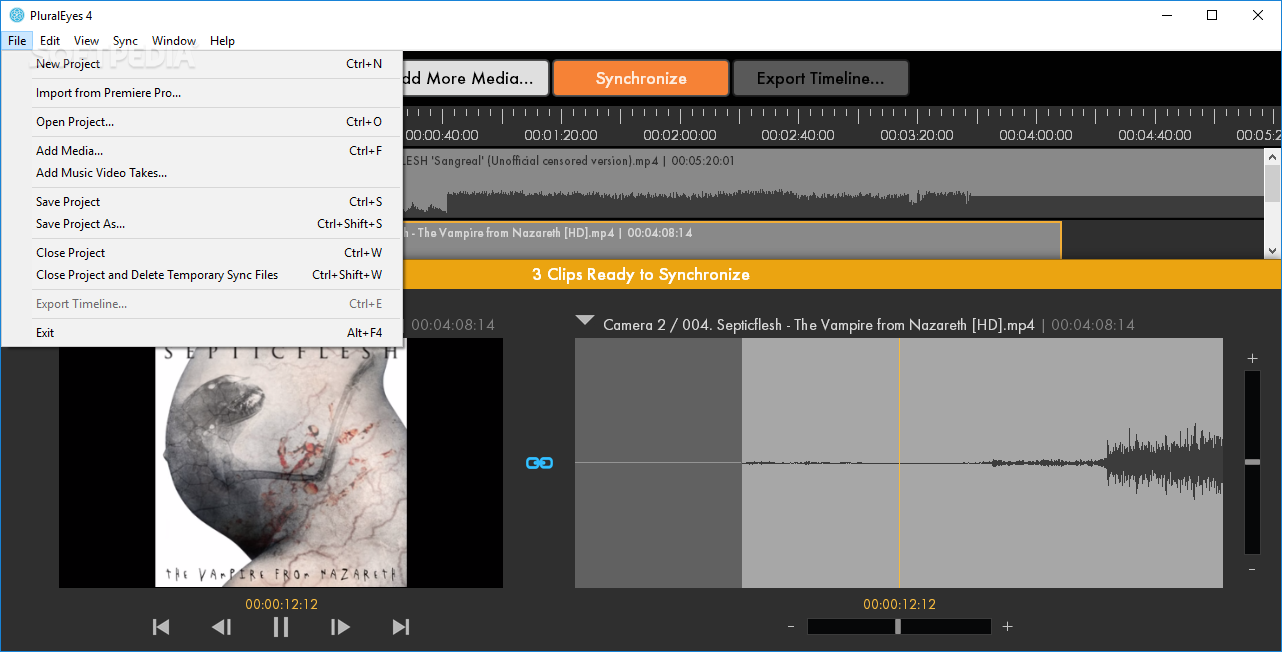Image resolution: width=1282 pixels, height=652 pixels.
Task: Zoom out the waveform horizontally with minus
Action: [791, 627]
